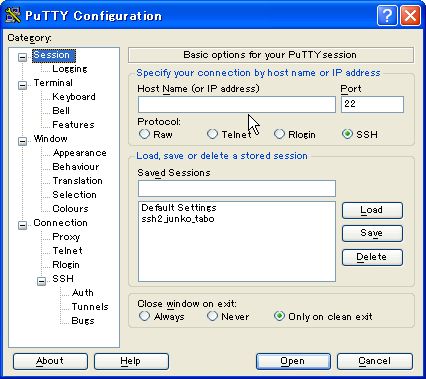426x379 pixels.
Task: Collapse the Window tree node
Action: 22,141
